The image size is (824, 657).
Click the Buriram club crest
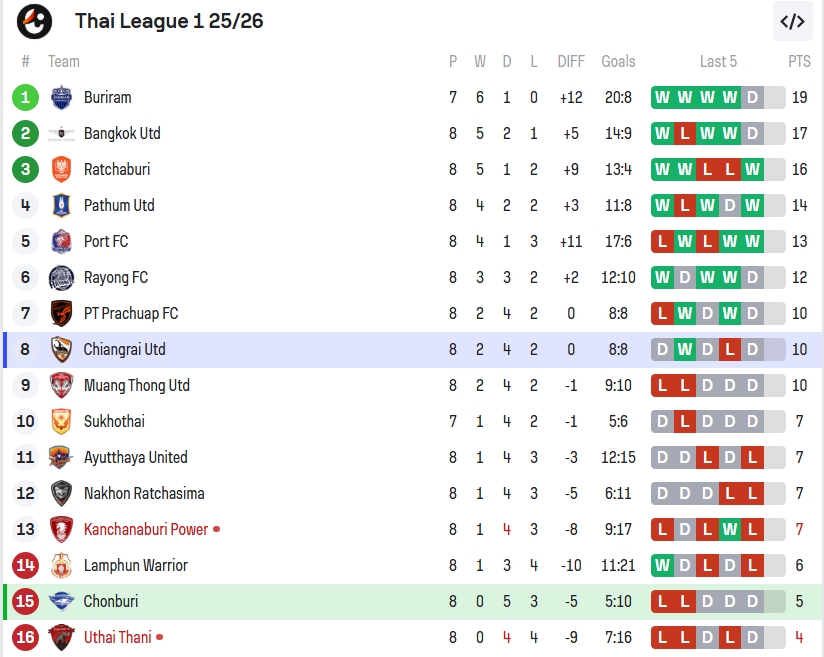pyautogui.click(x=62, y=97)
